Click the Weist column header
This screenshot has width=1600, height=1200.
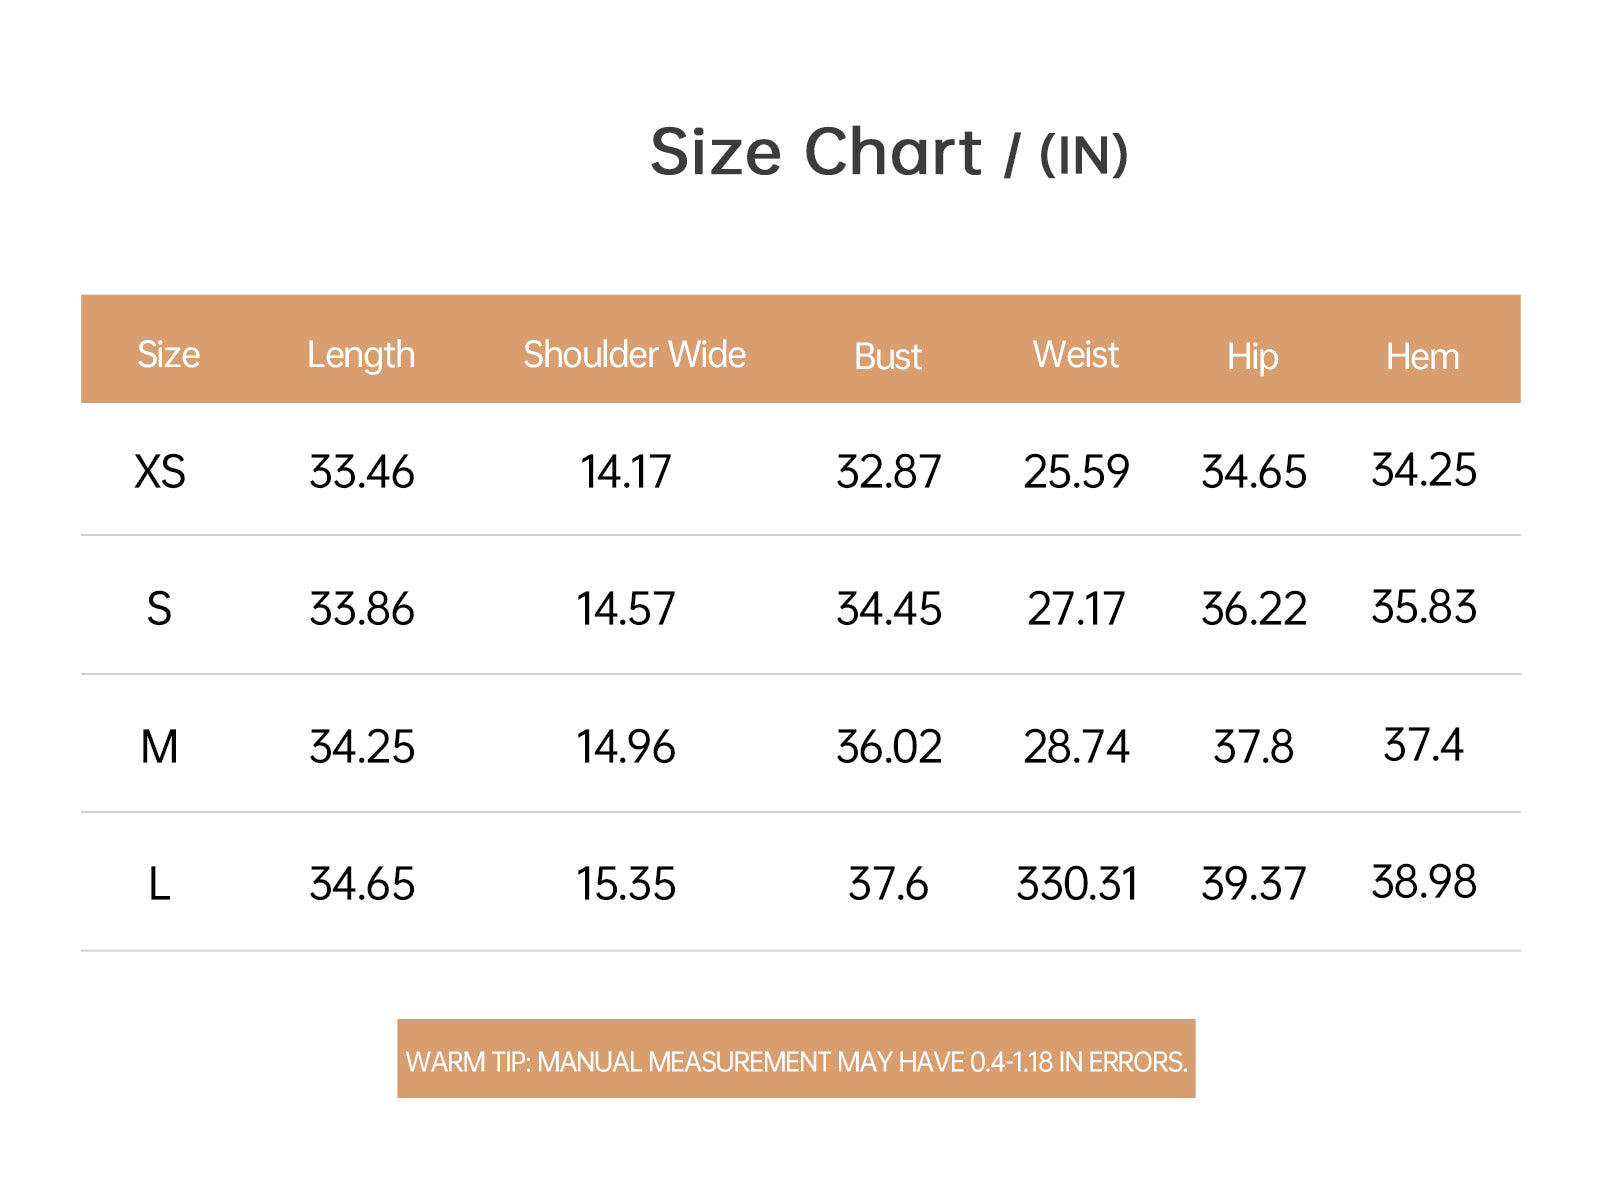tap(1076, 355)
